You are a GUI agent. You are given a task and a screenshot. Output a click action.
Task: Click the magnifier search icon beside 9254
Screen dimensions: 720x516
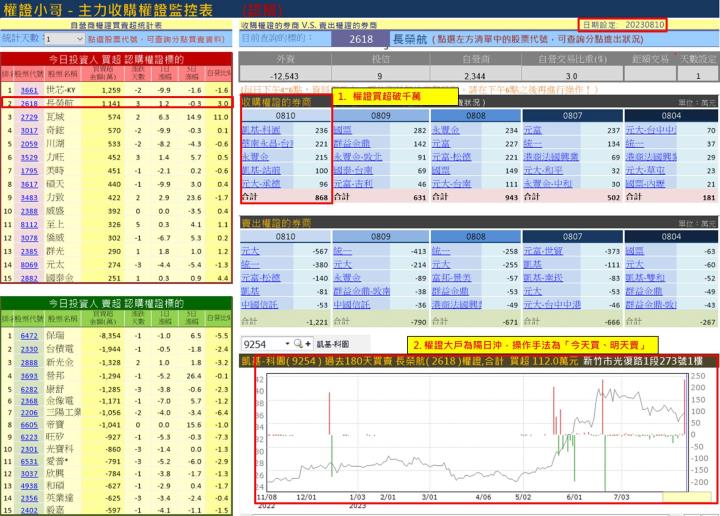click(x=298, y=343)
